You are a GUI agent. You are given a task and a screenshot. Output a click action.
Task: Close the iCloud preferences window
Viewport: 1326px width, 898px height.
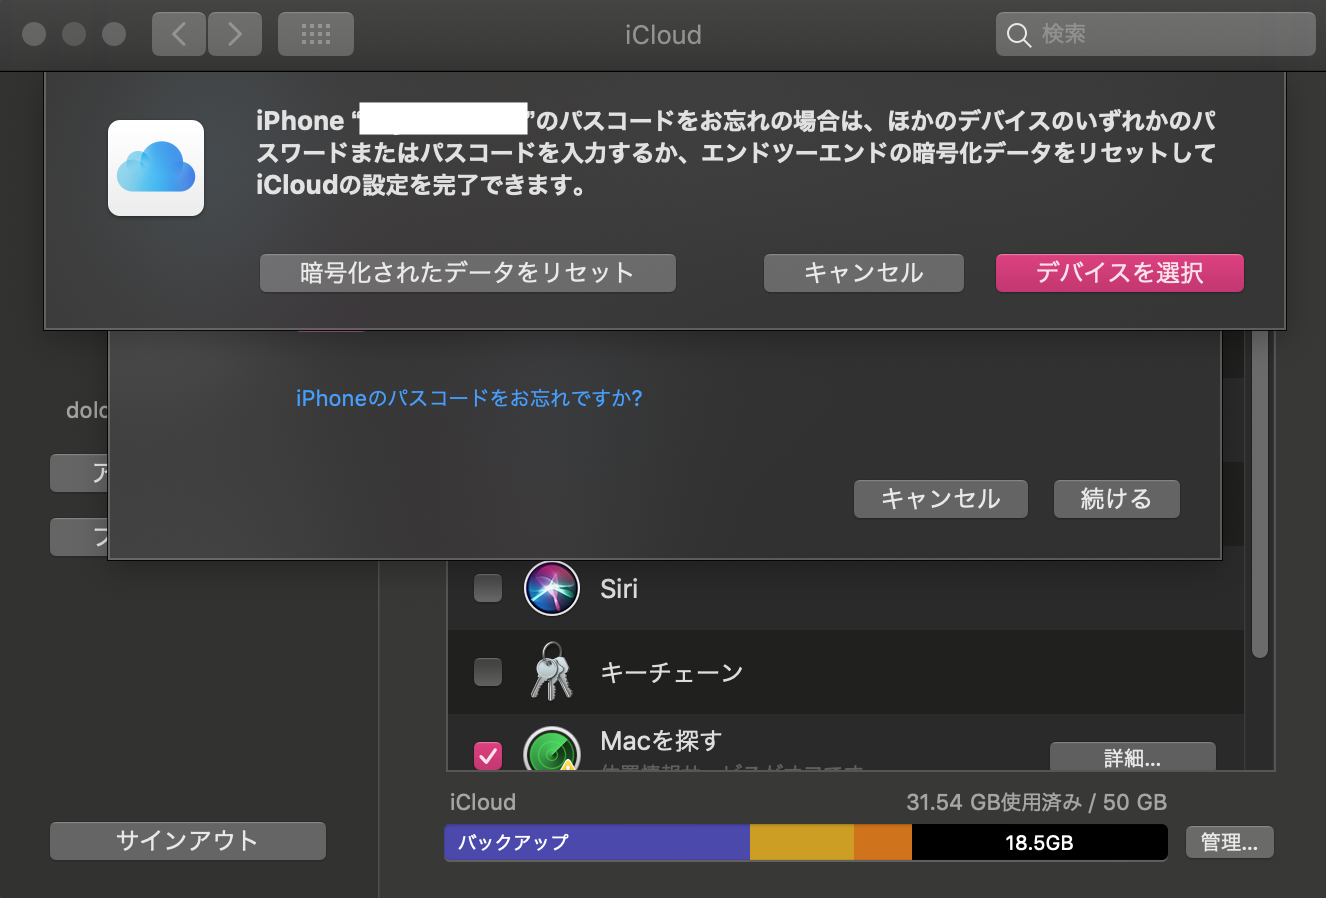click(x=34, y=34)
